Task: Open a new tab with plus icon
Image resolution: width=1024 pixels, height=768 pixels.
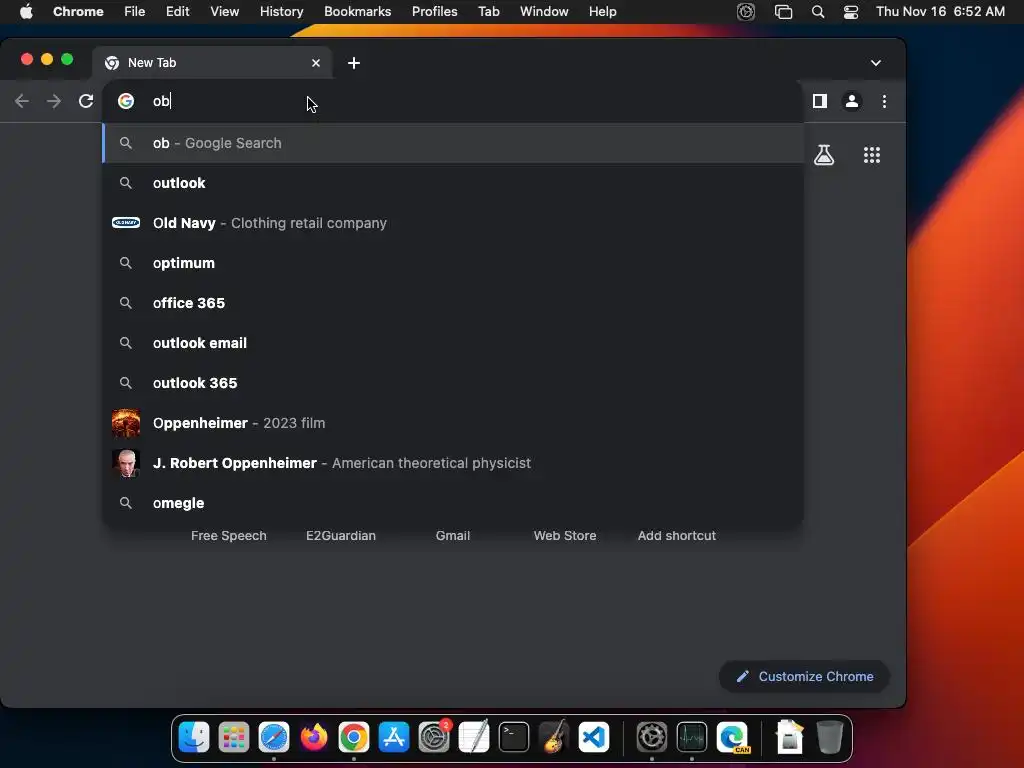Action: click(x=354, y=63)
